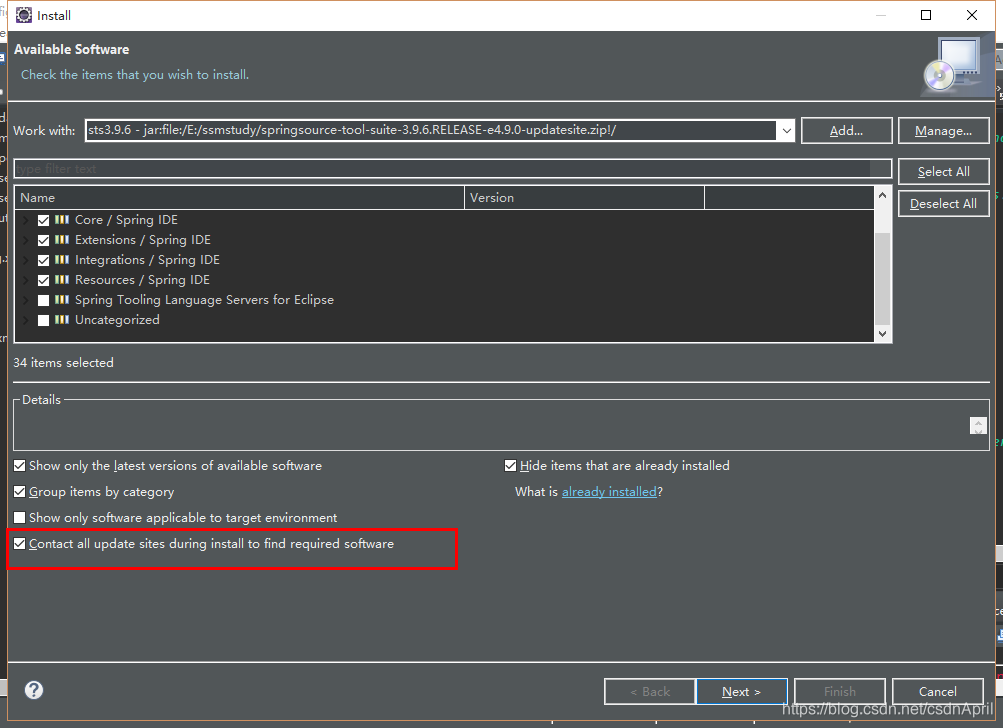The width and height of the screenshot is (1003, 728).
Task: Click Select All button
Action: pyautogui.click(x=944, y=171)
